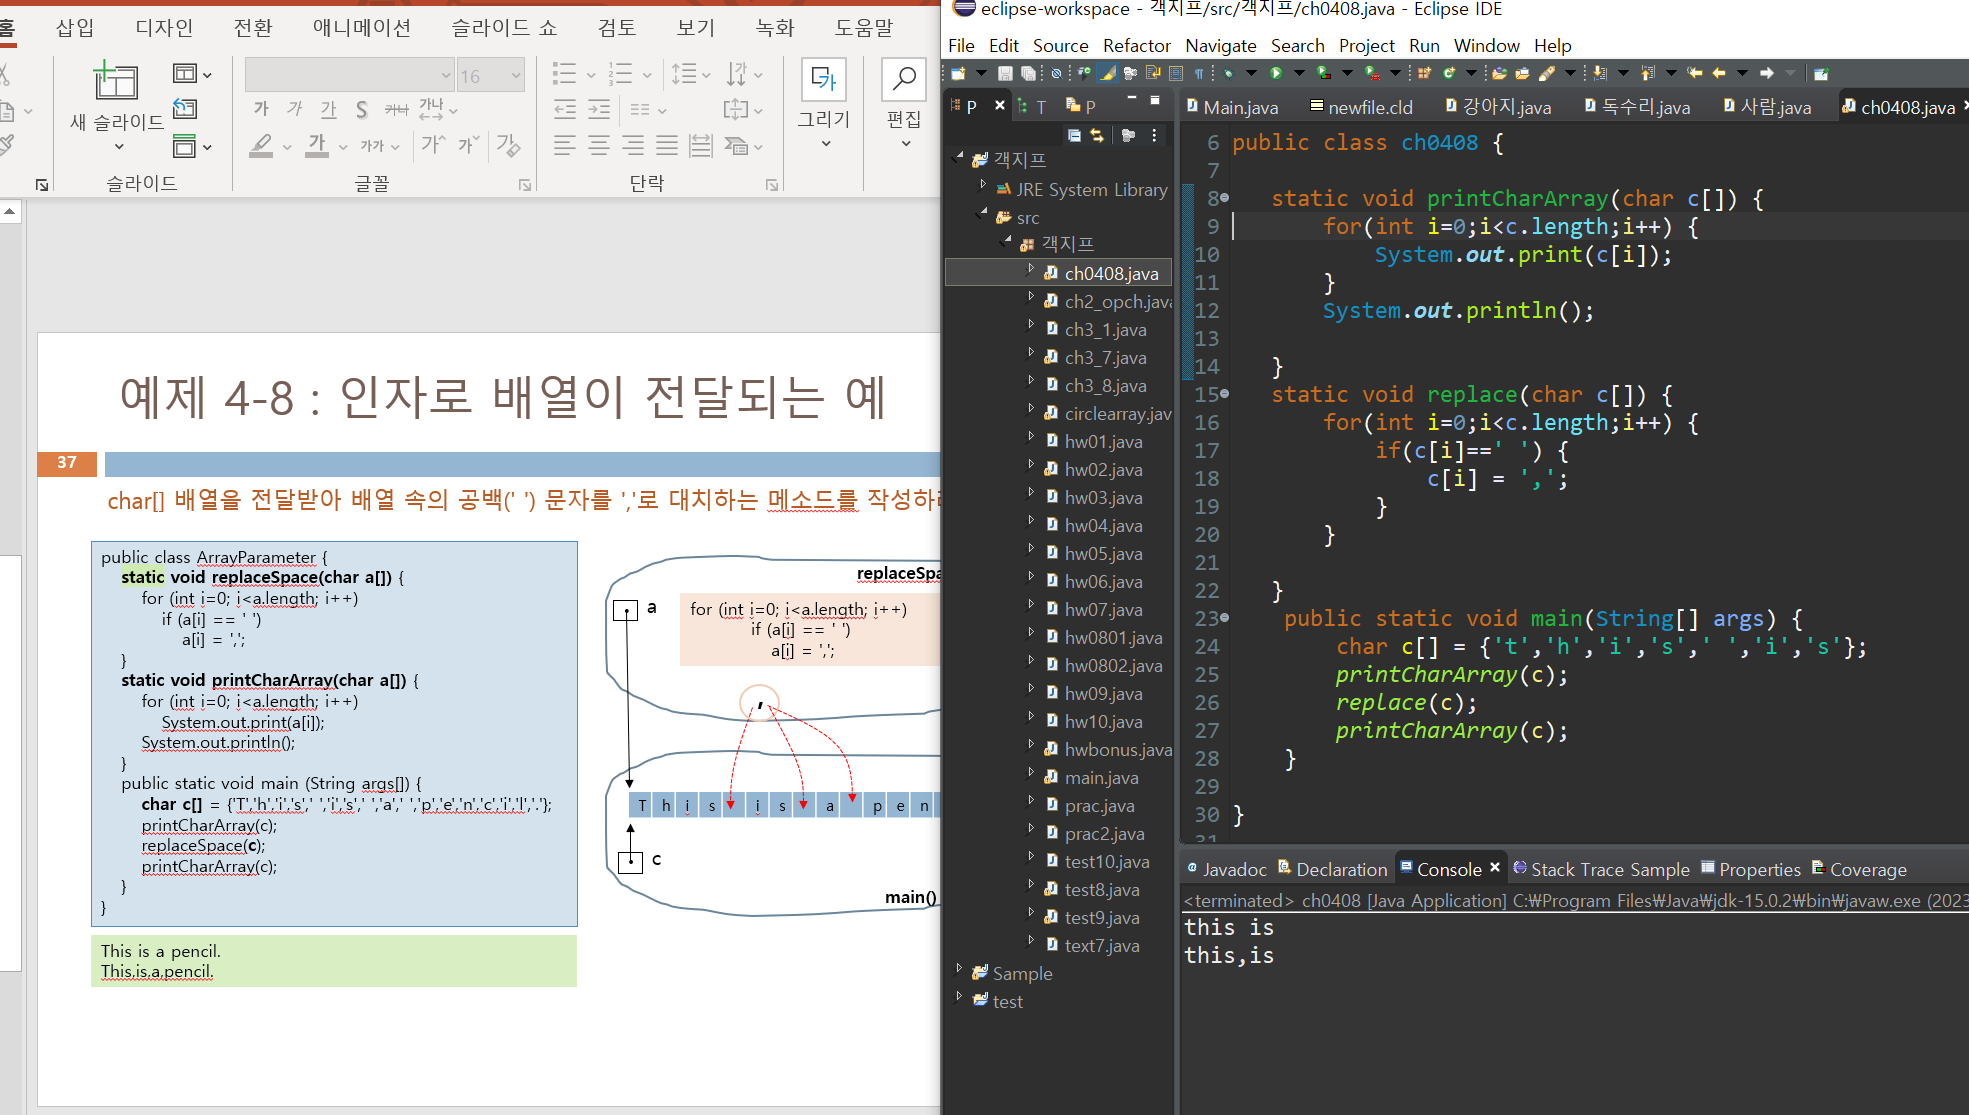This screenshot has width=1969, height=1115.
Task: Click Eclipse Coverage run icon
Action: tap(1324, 73)
